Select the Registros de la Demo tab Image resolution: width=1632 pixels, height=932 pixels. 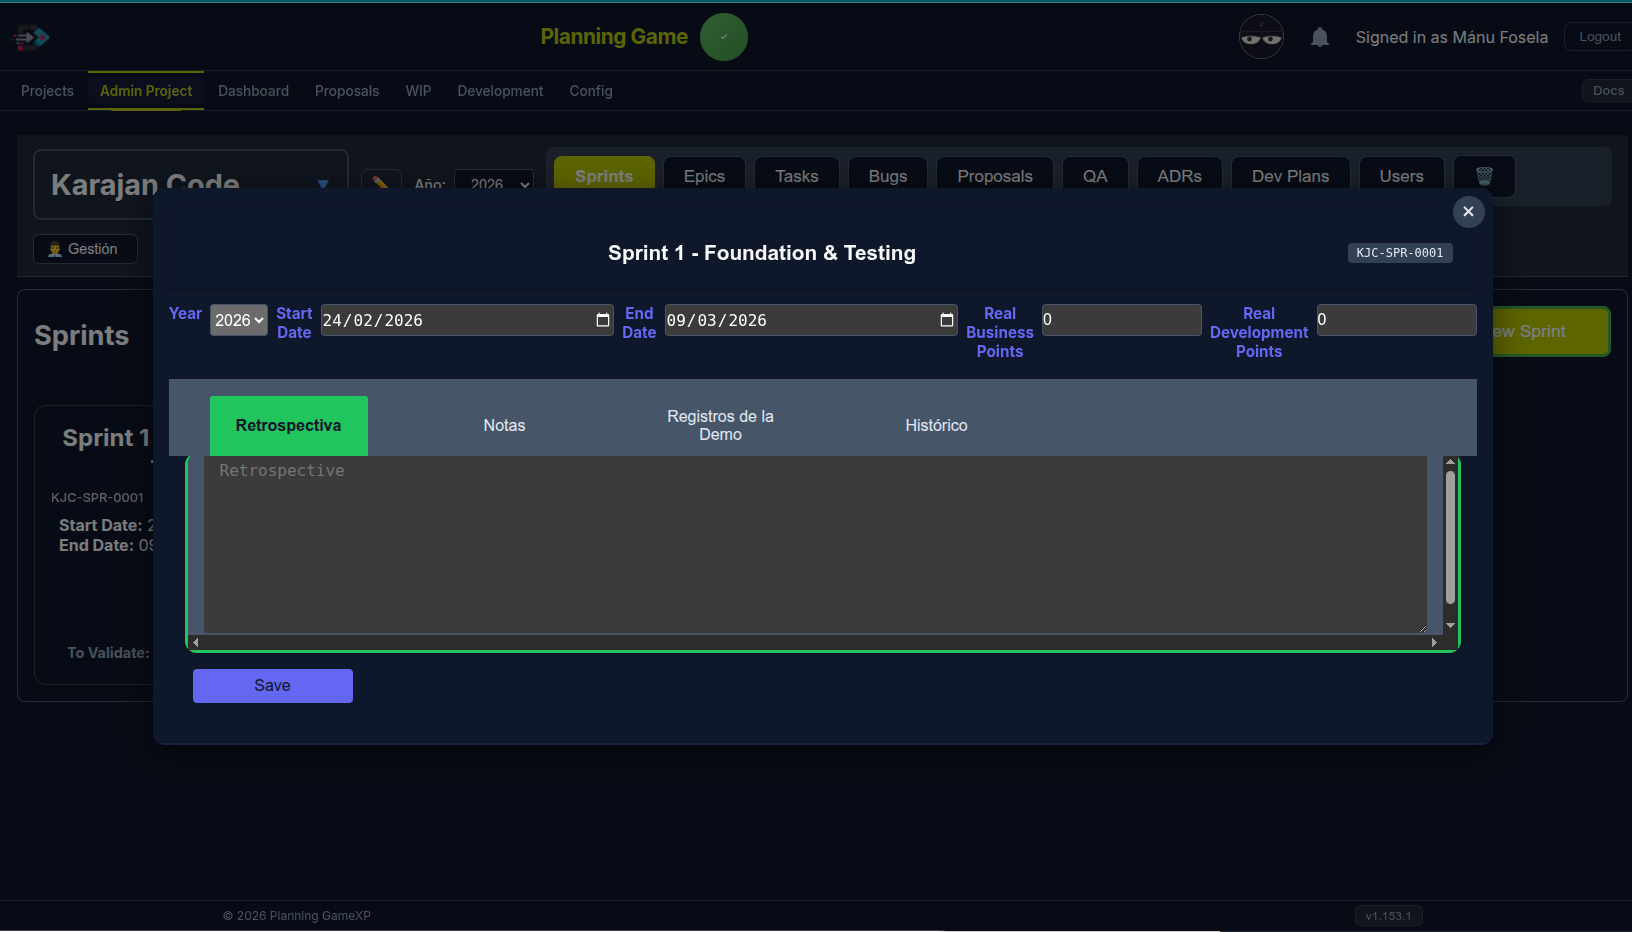coord(720,426)
